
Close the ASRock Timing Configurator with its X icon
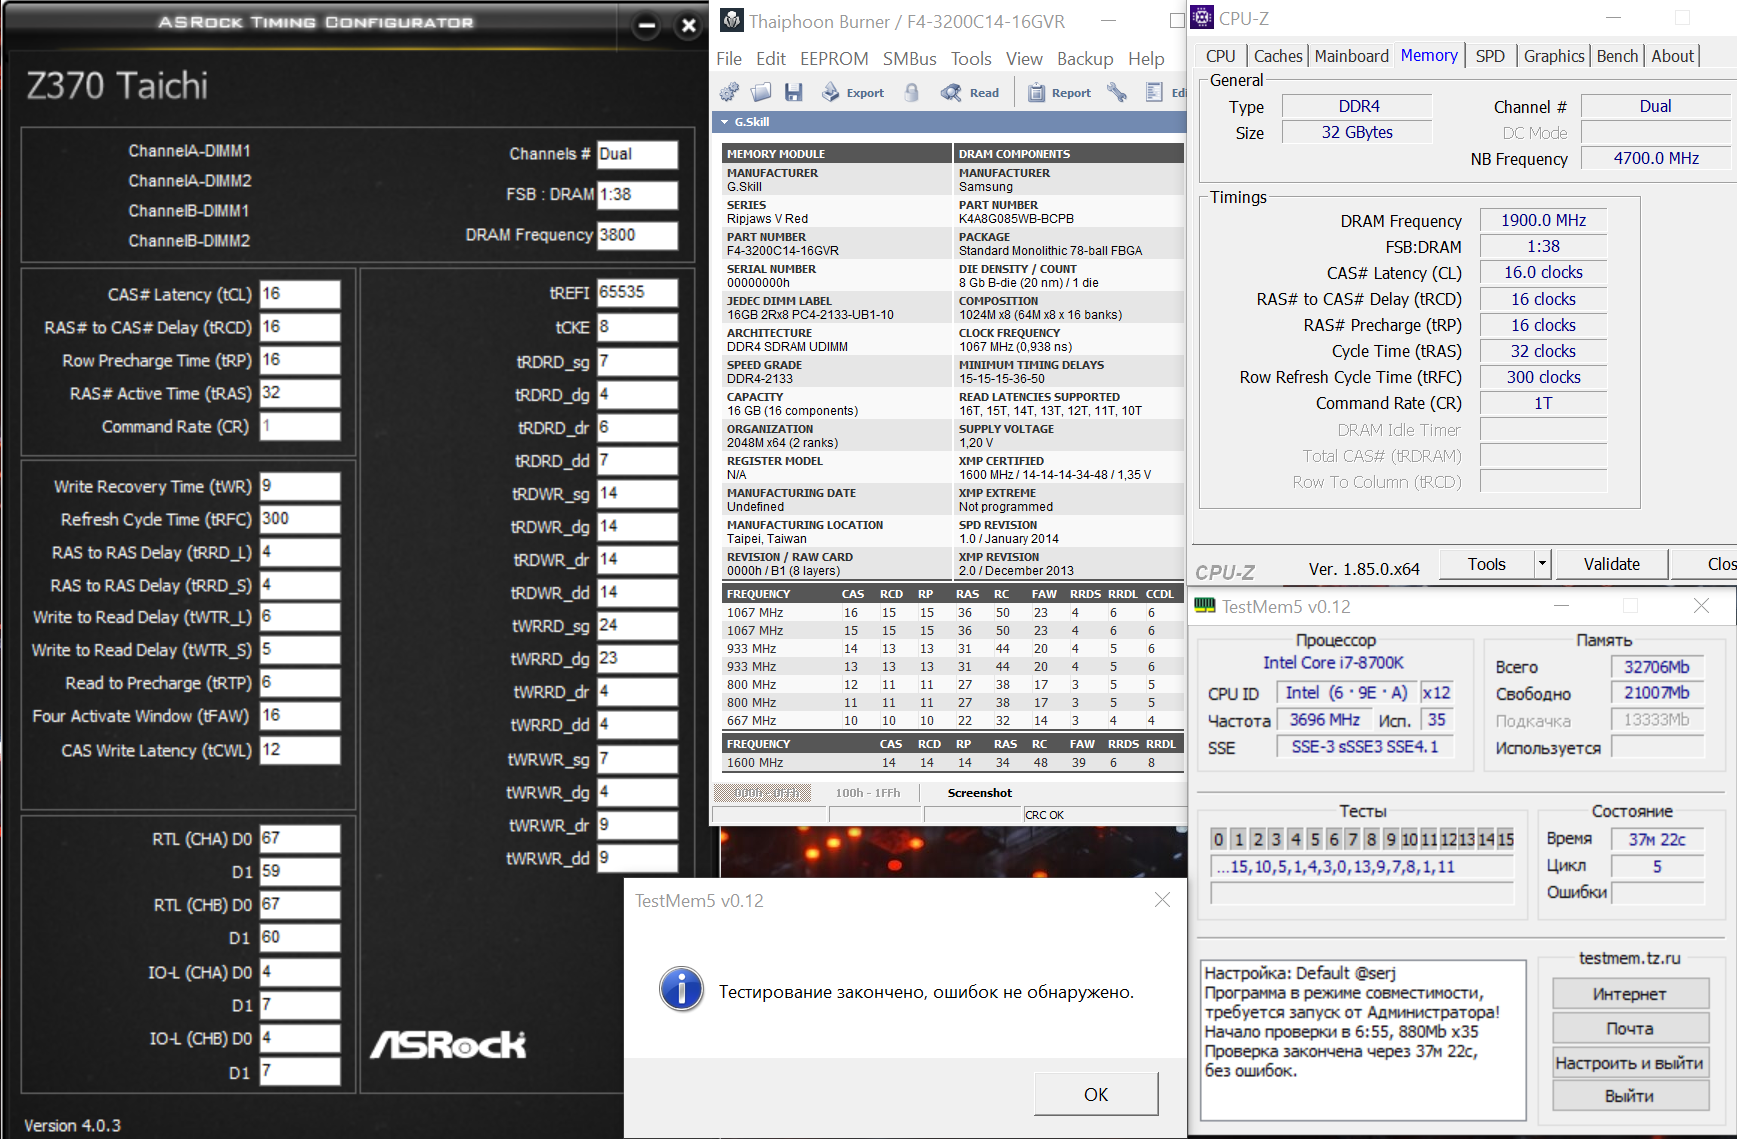tap(688, 25)
